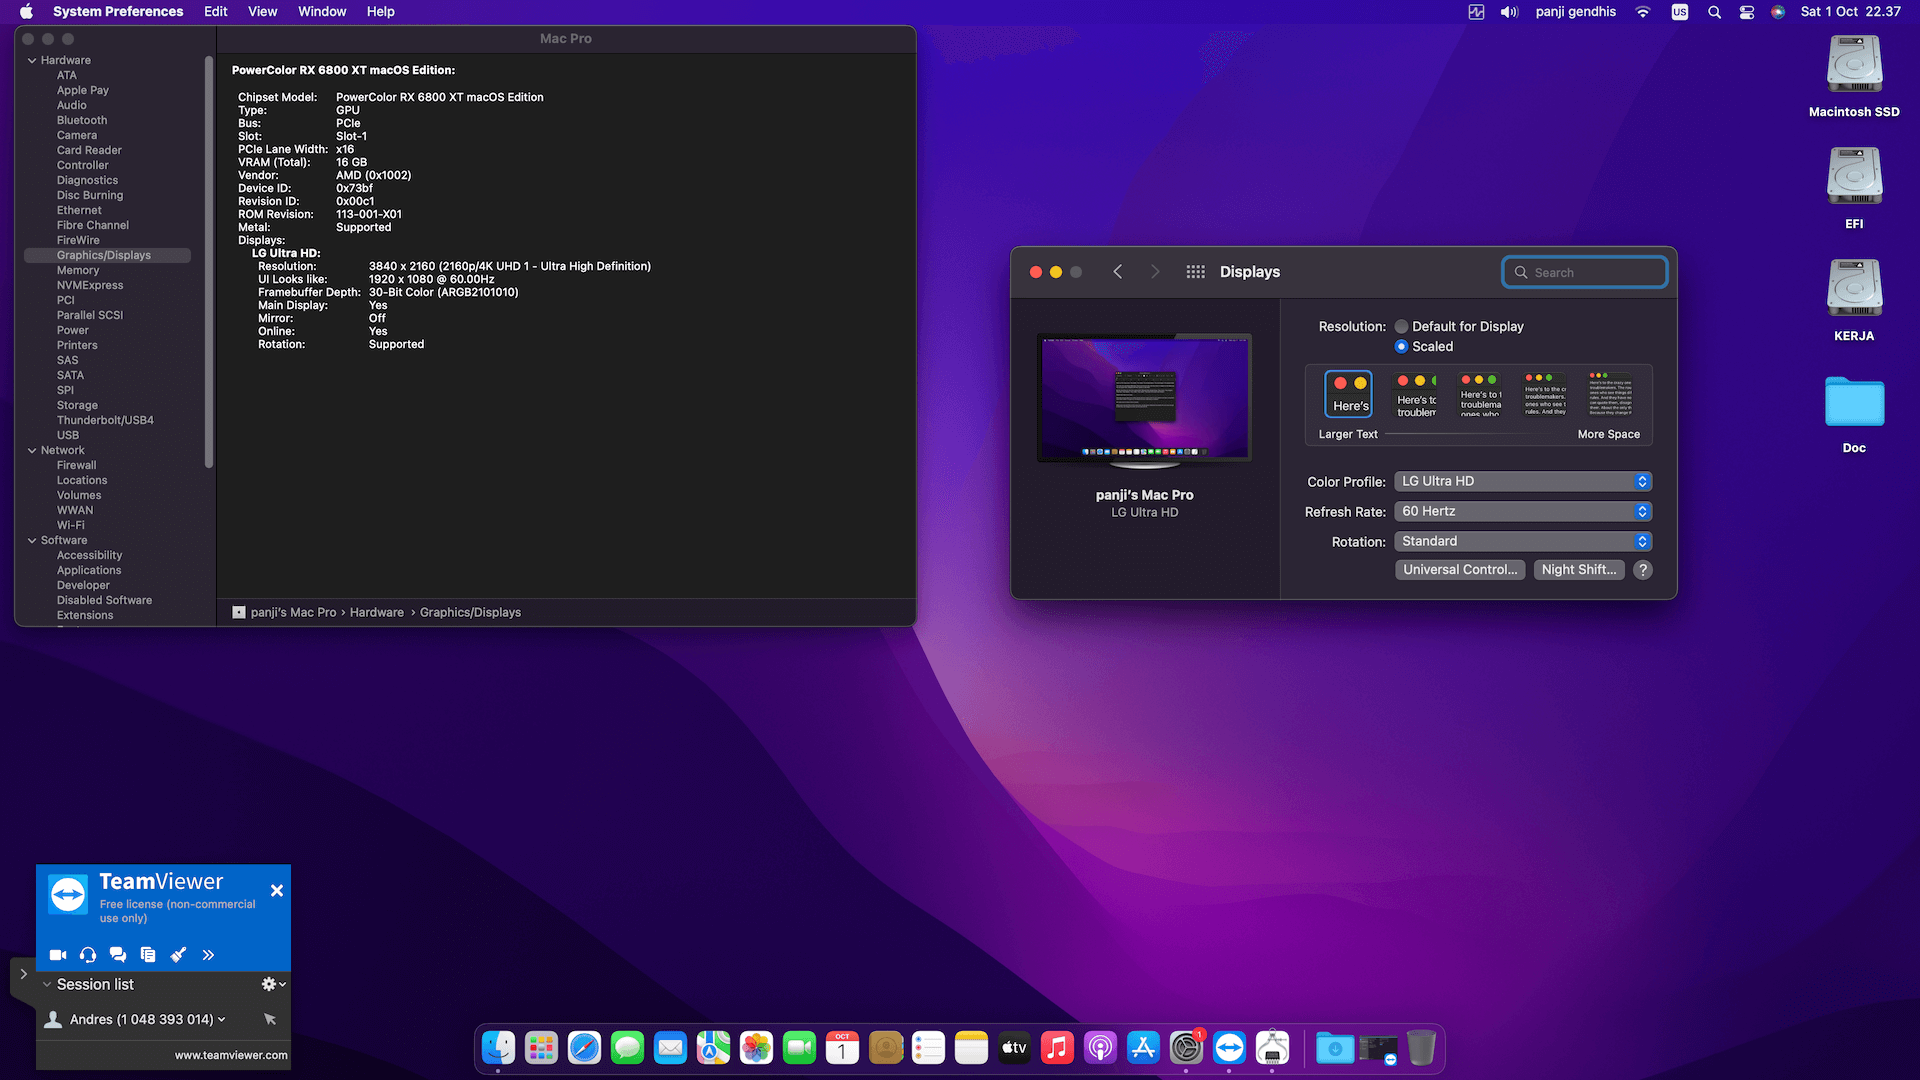1920x1080 pixels.
Task: Open Maps from the Dock
Action: (x=713, y=1048)
